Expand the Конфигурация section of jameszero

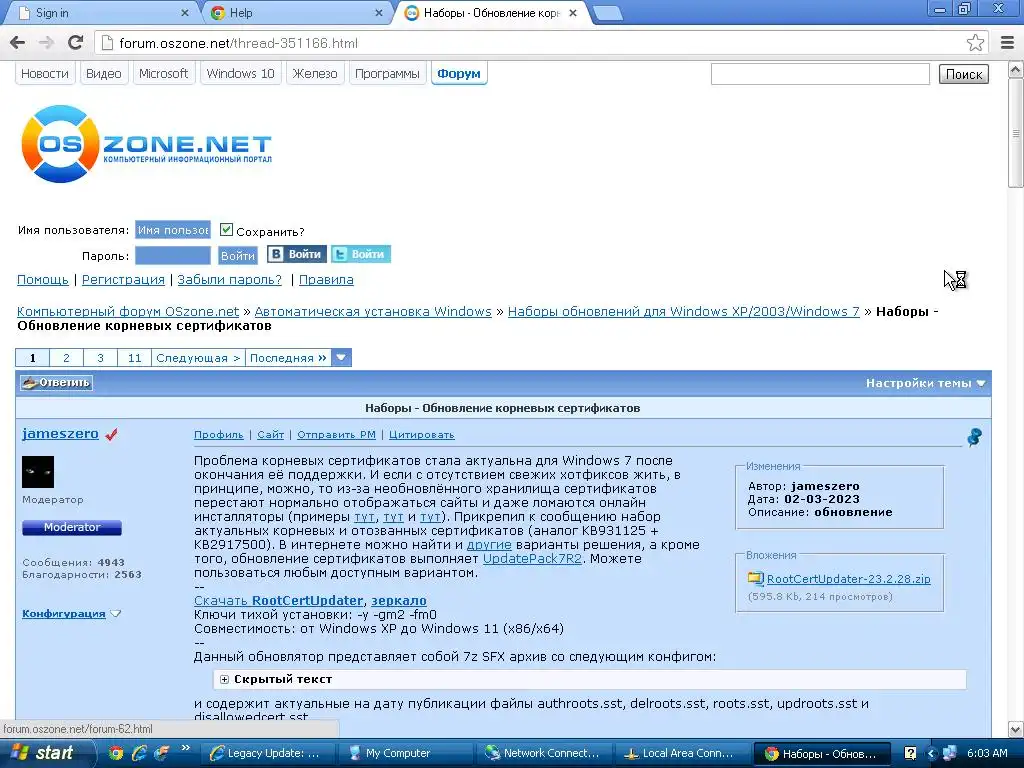tap(71, 614)
